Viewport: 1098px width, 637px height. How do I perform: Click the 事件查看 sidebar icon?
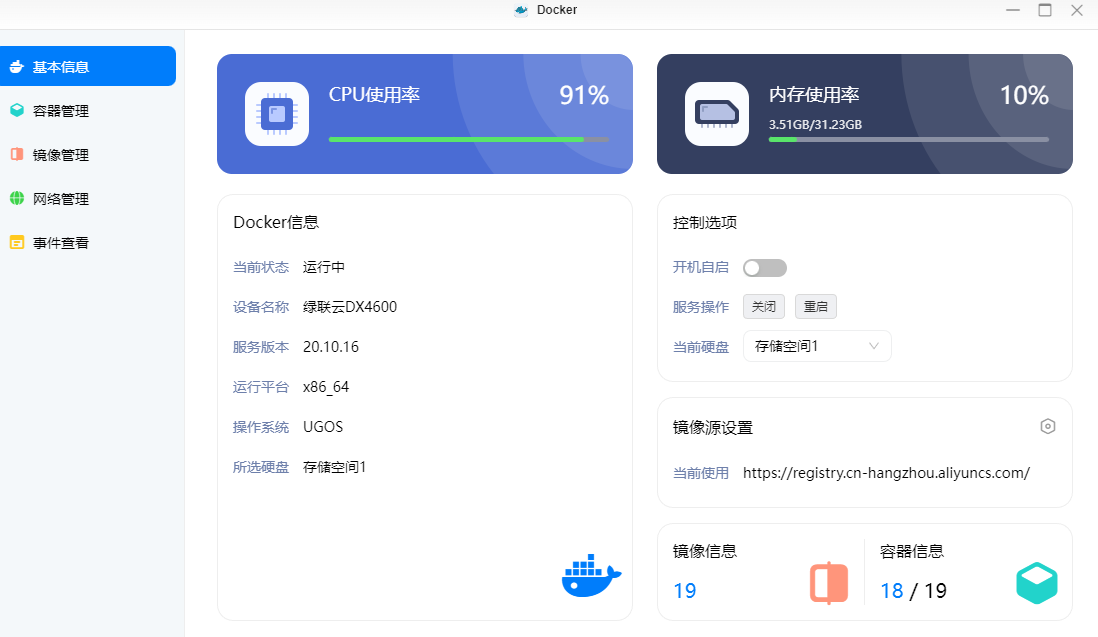pyautogui.click(x=17, y=243)
